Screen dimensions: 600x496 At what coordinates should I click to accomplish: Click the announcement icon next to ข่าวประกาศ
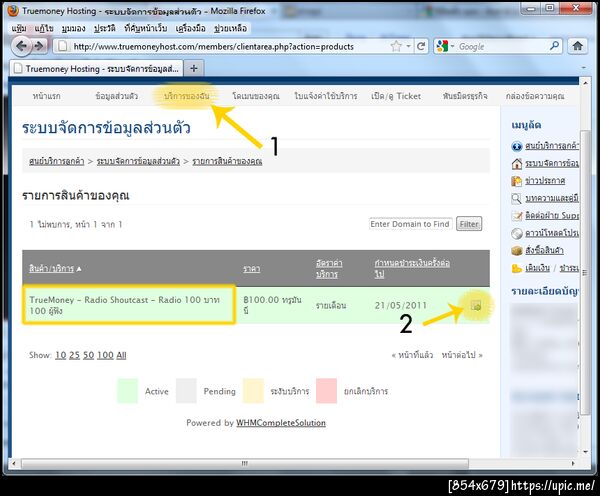[x=517, y=181]
